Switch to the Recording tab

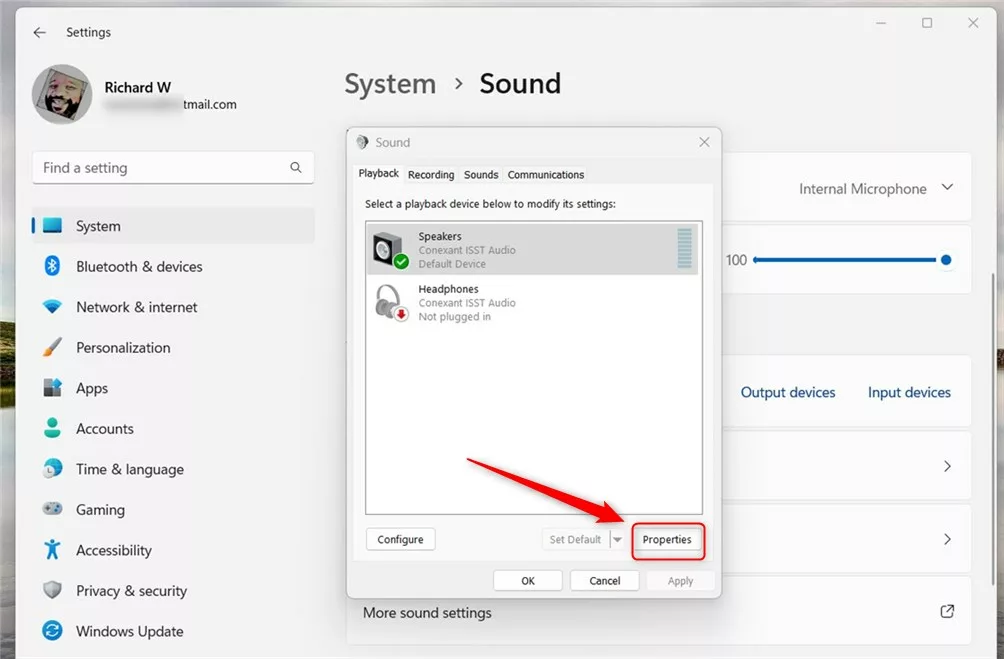pyautogui.click(x=431, y=175)
